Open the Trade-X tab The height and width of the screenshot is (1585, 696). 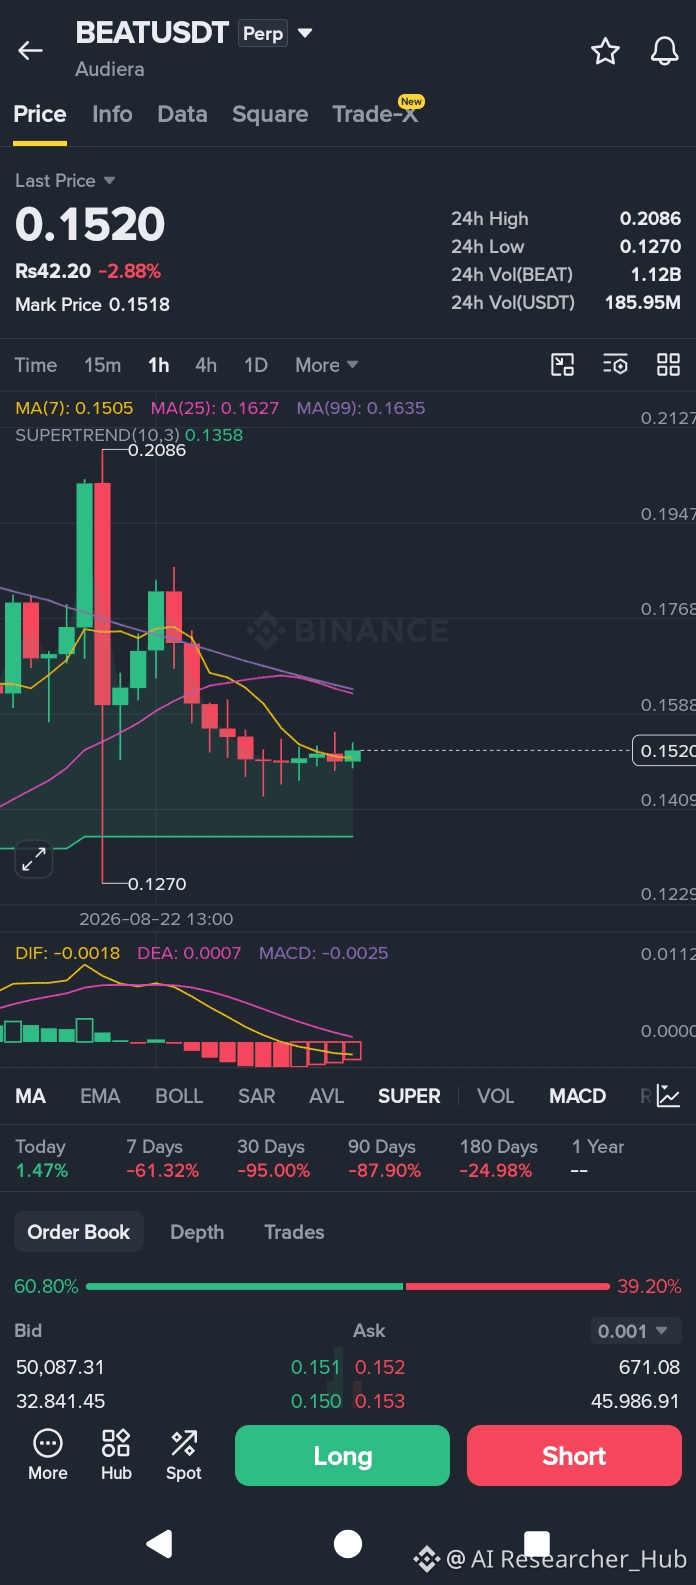click(x=377, y=113)
